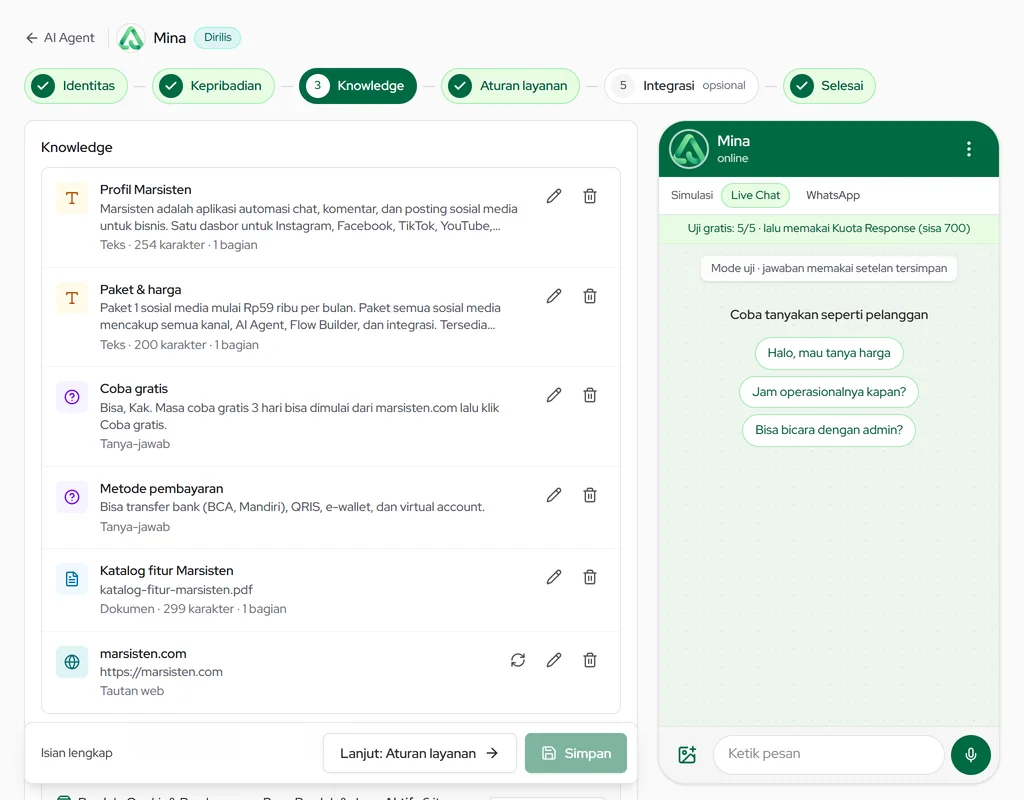Screen dimensions: 1024x800
Task: Edit the Katalog fitur Marsisten document
Action: click(x=554, y=577)
